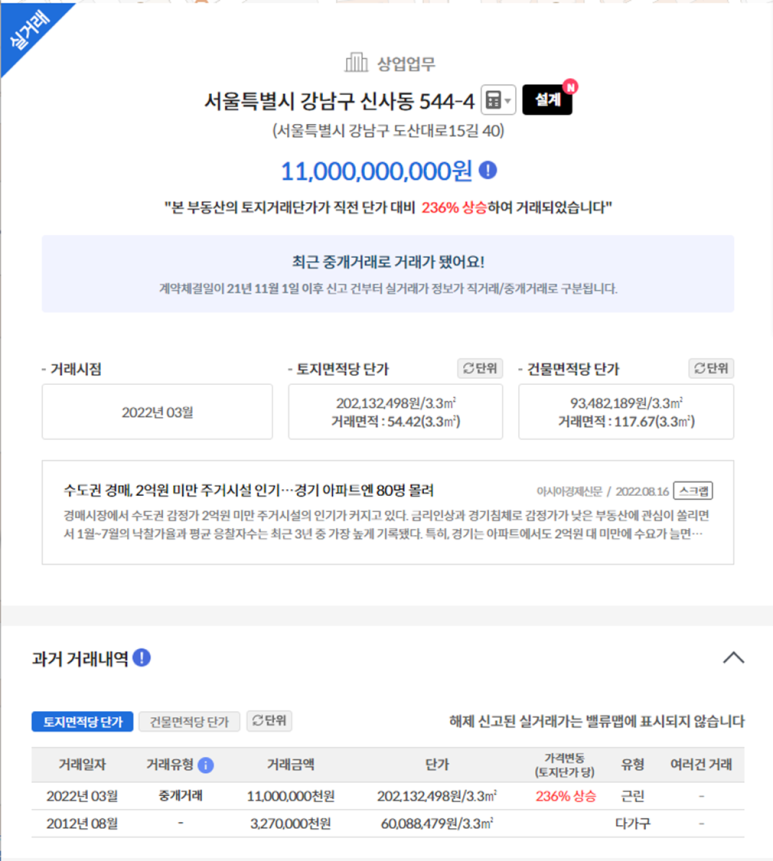
Task: Toggle 단위 for 건물면적당 단가
Action: coord(712,368)
